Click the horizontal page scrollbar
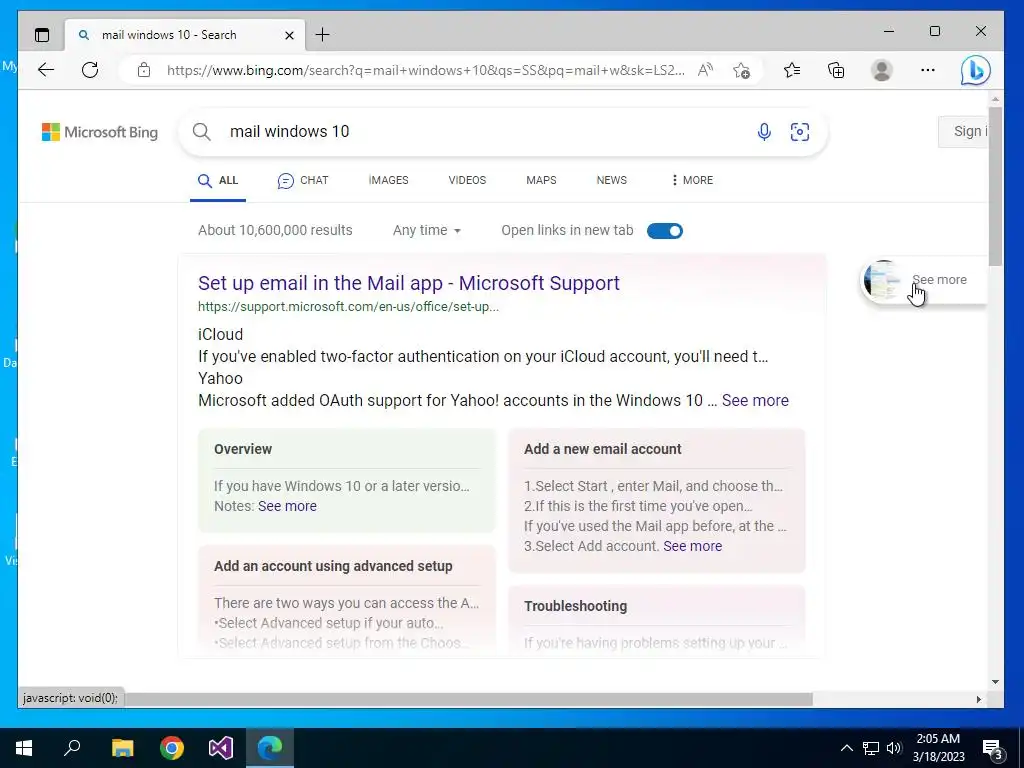 click(x=468, y=699)
